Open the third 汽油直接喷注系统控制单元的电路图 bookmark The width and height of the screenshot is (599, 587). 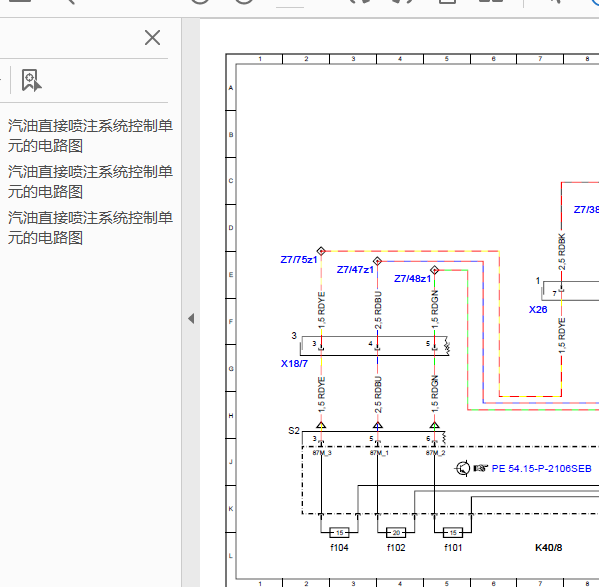pyautogui.click(x=90, y=228)
